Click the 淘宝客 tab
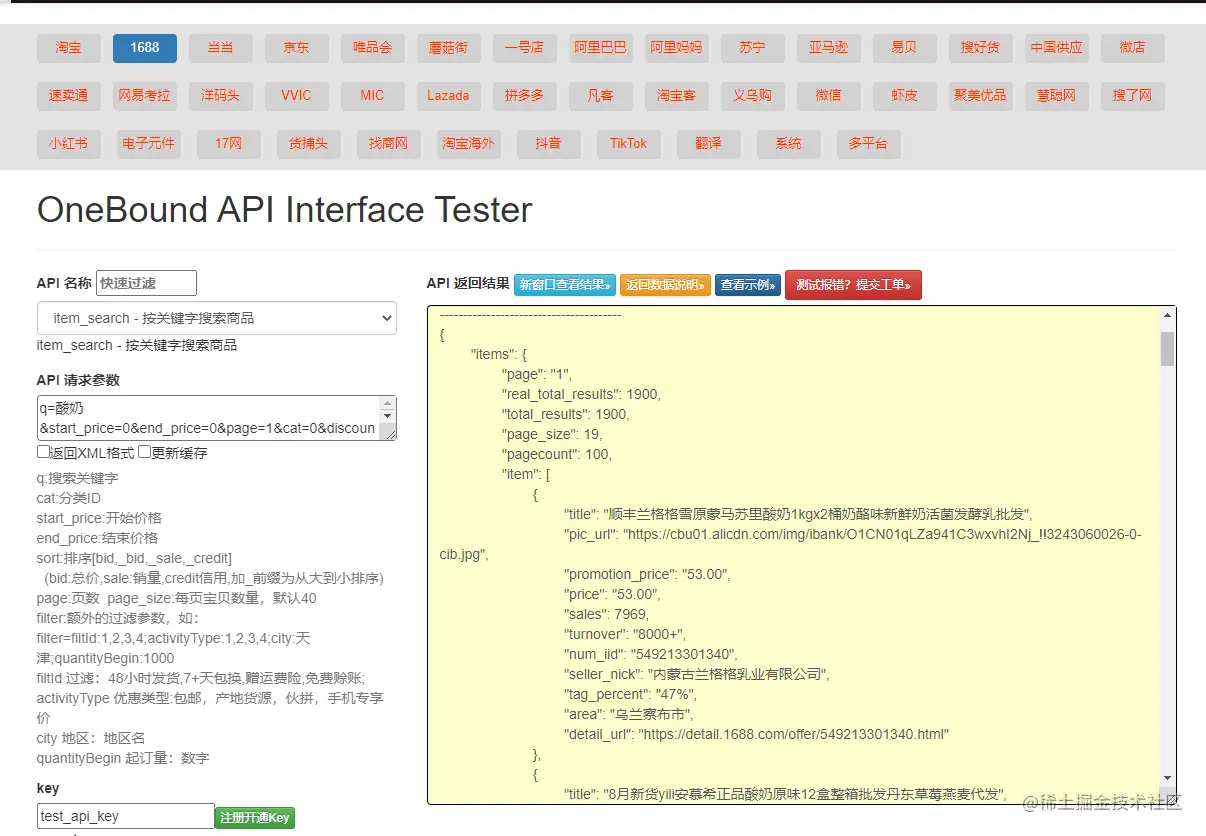Viewport: 1206px width, 836px height. [x=677, y=96]
